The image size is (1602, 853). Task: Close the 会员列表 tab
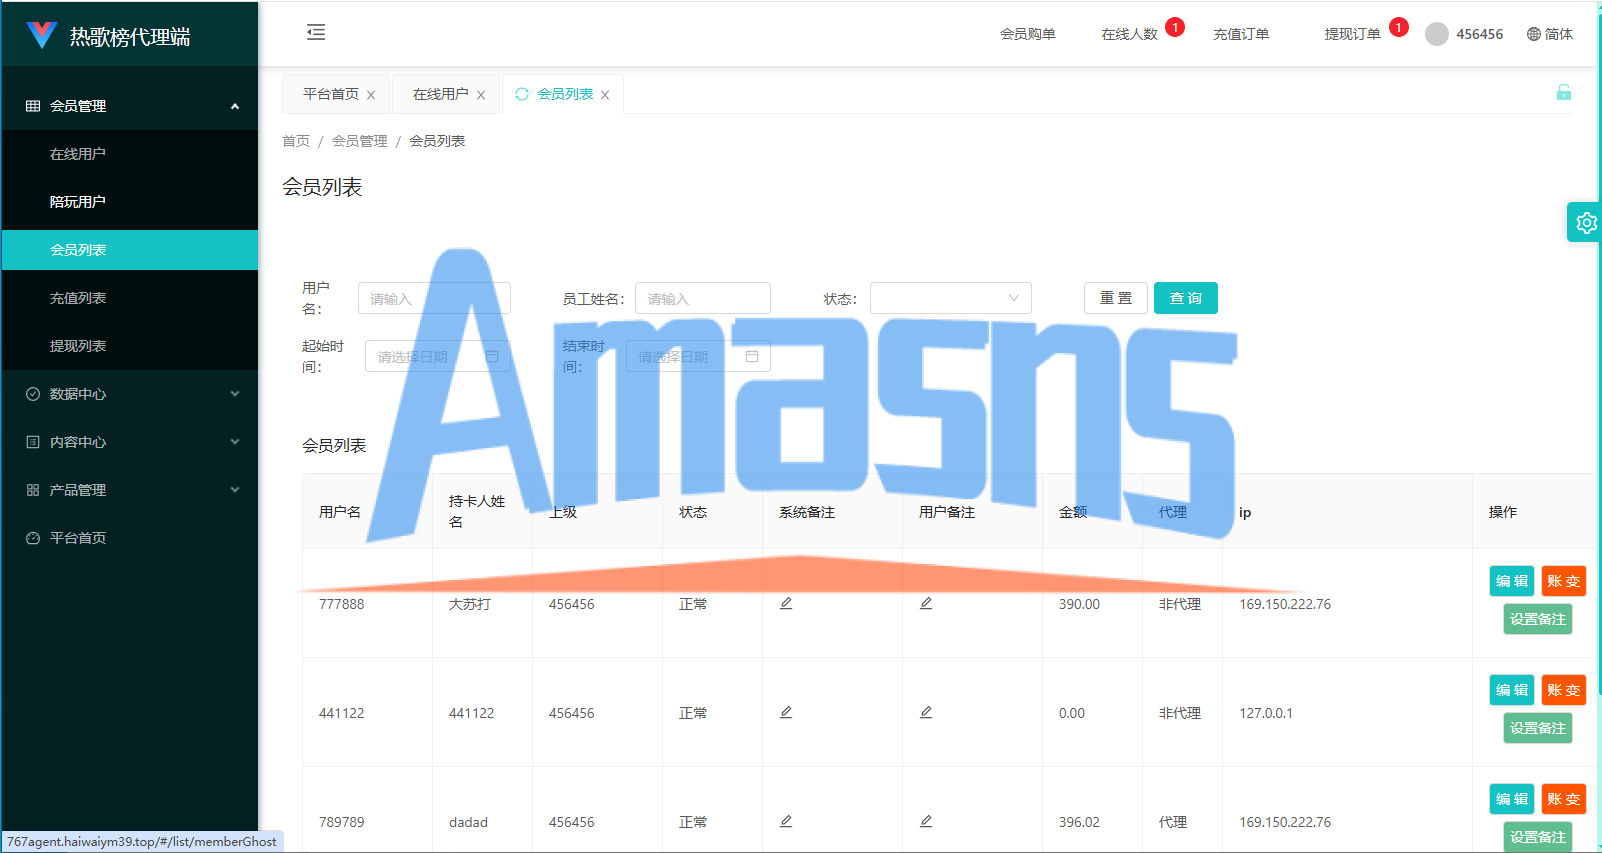point(605,95)
